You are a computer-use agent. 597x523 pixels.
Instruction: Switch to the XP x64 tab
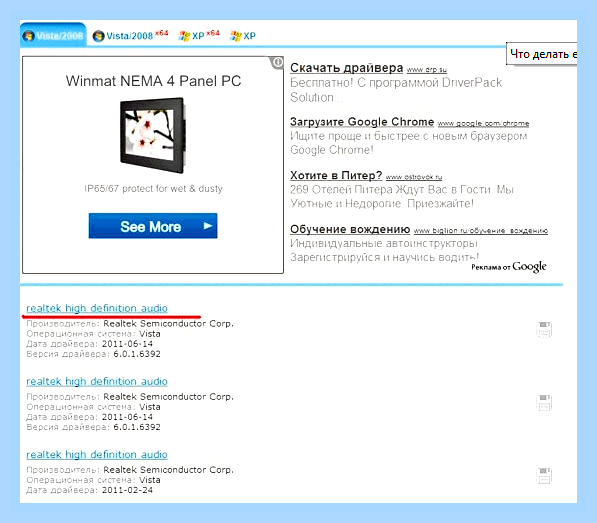tap(199, 36)
